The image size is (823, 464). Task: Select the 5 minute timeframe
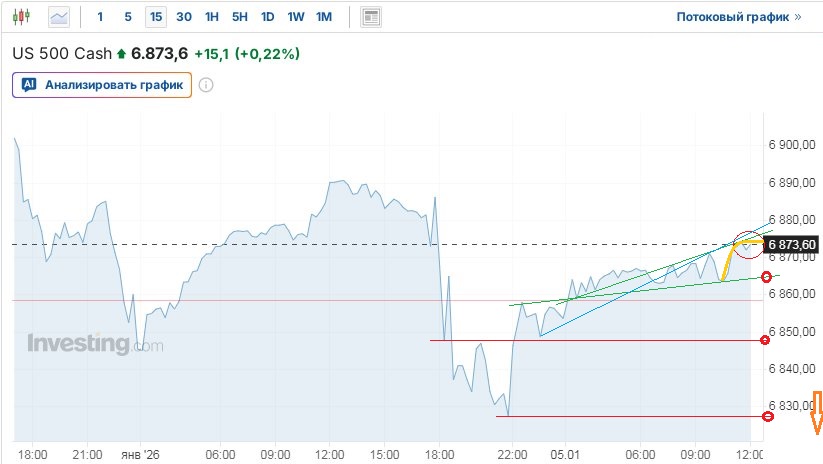[128, 17]
